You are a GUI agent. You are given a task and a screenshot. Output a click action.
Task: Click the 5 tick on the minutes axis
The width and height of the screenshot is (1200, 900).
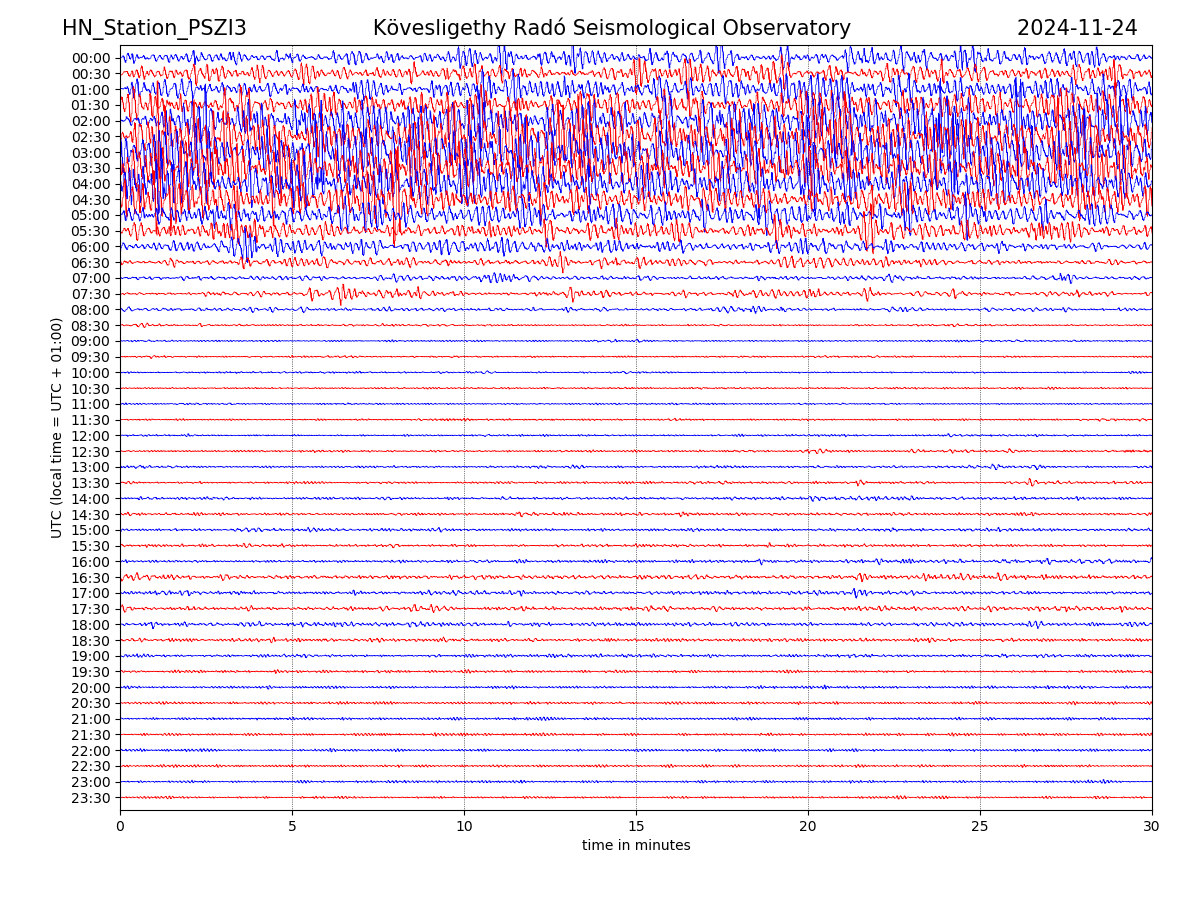pos(292,827)
